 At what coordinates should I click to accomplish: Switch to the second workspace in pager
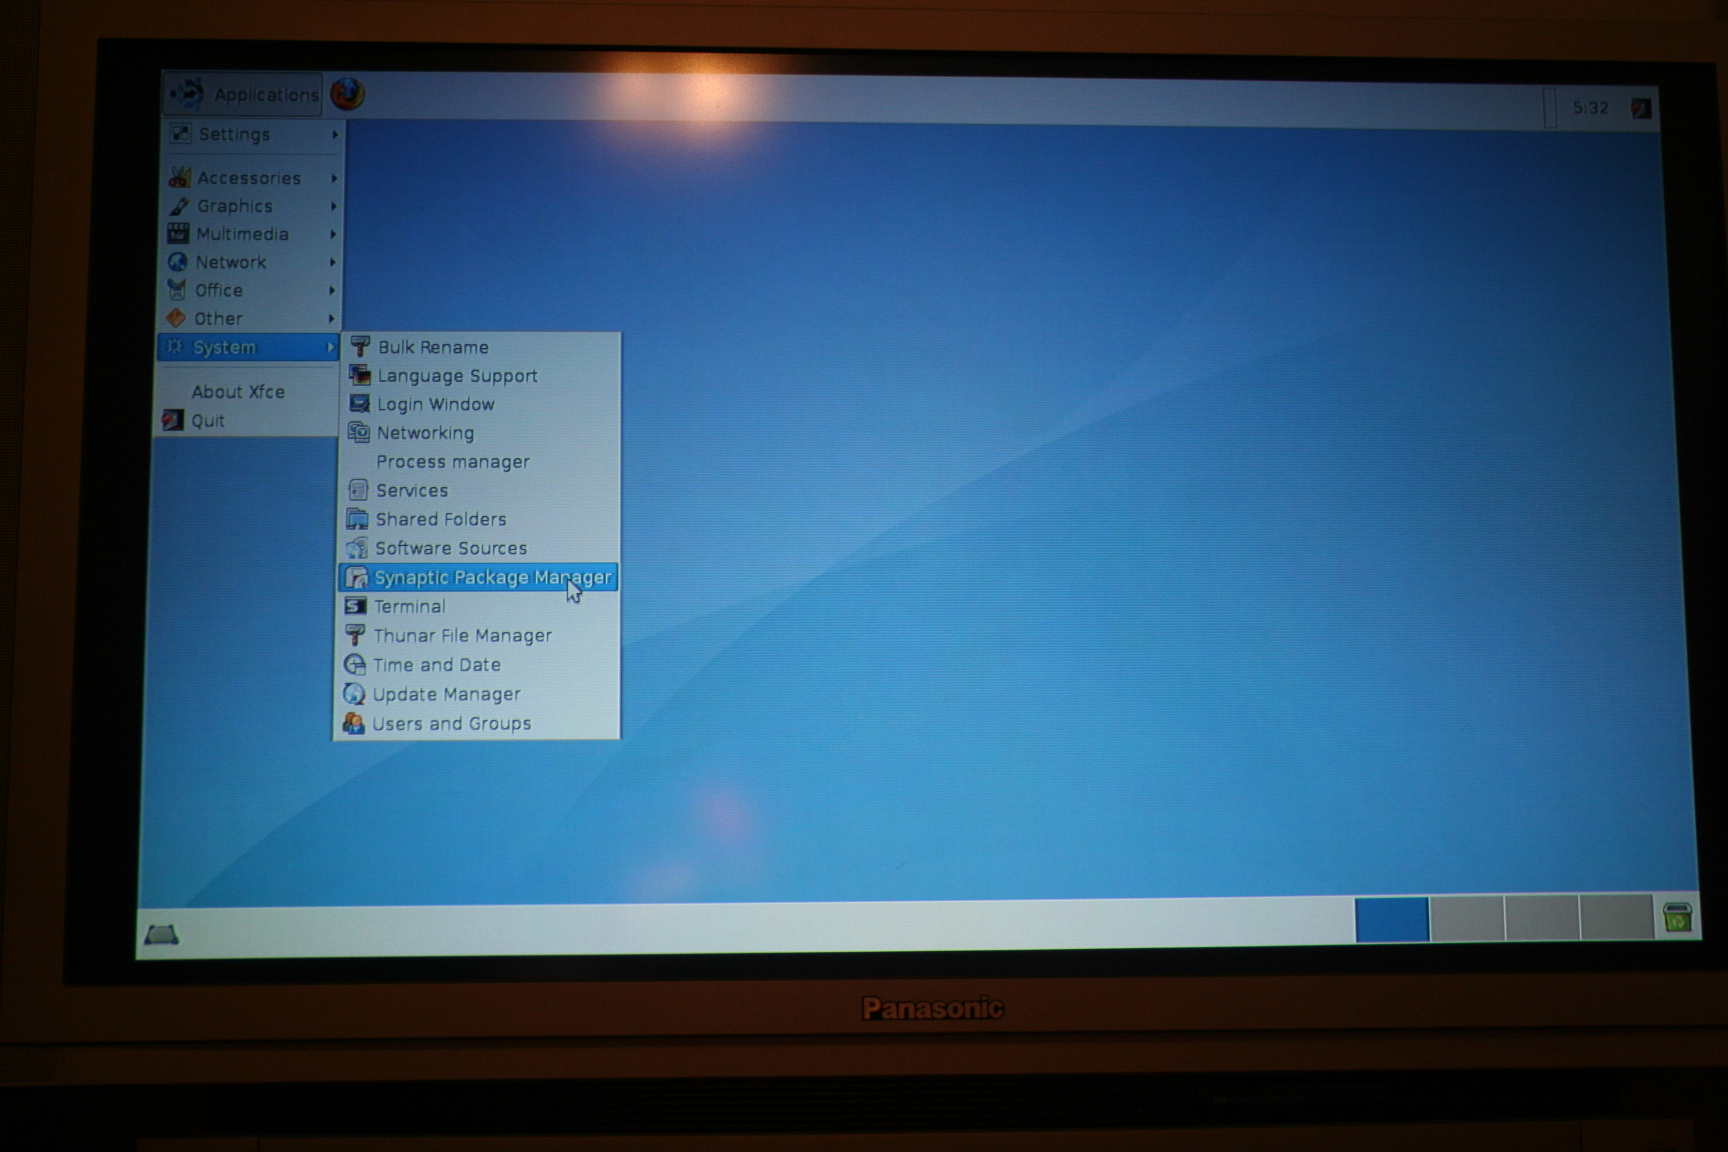(1467, 918)
